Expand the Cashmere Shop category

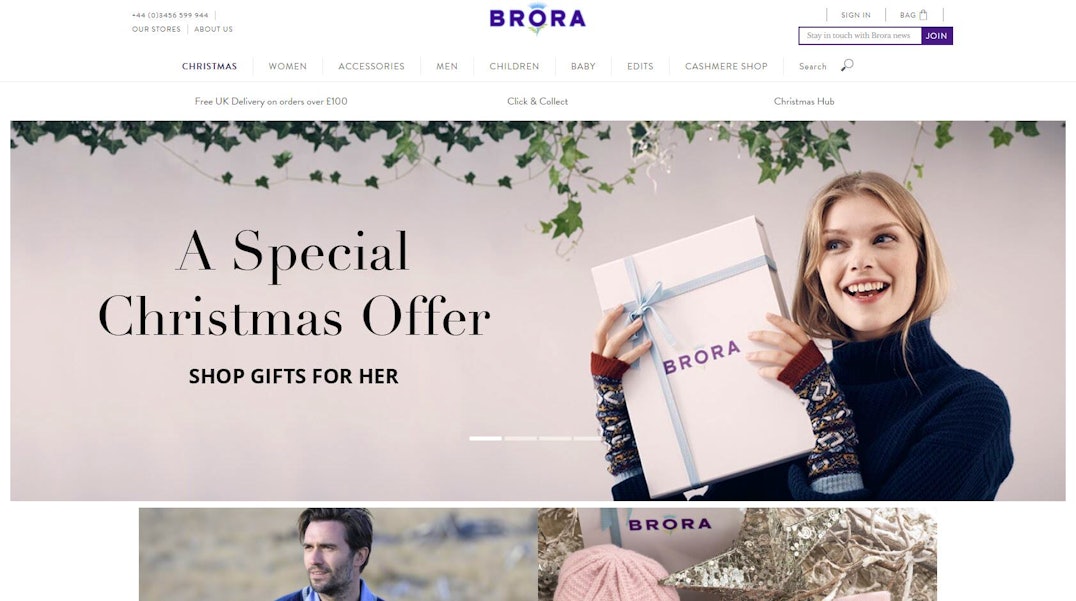(726, 67)
